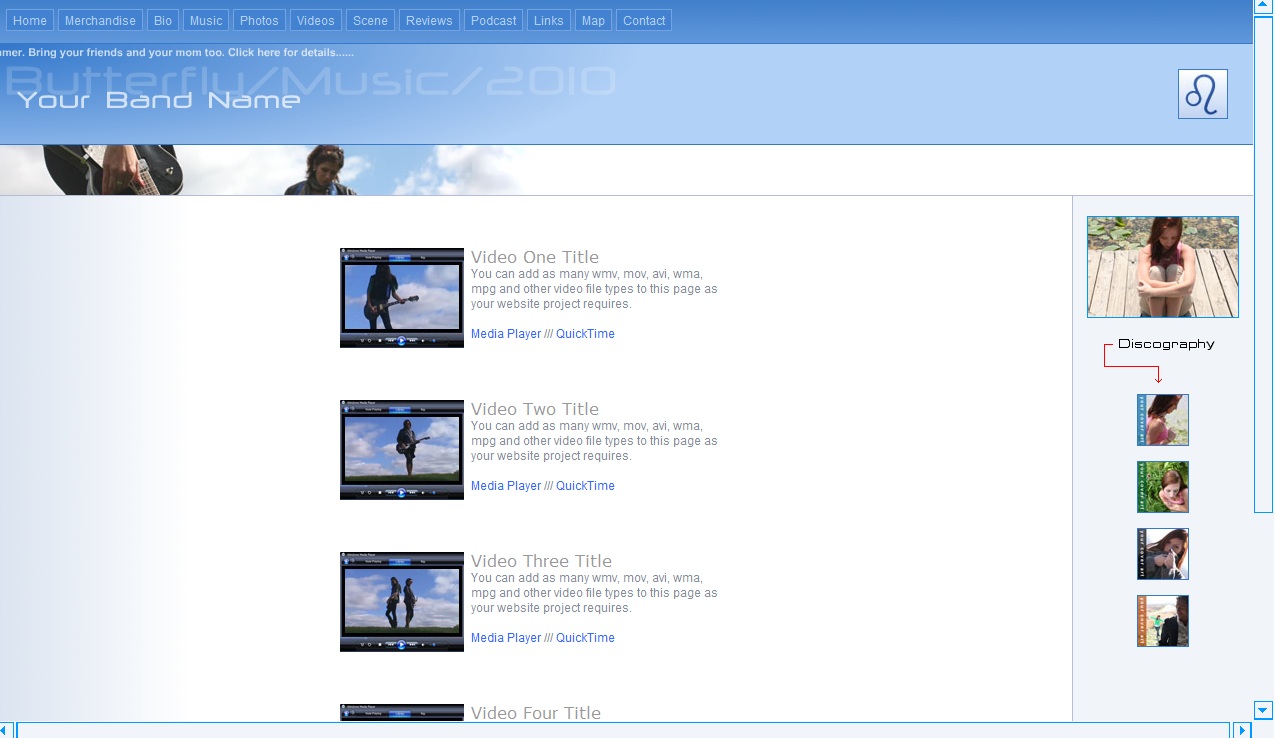Click the vertical scrollbar down arrow

1264,710
